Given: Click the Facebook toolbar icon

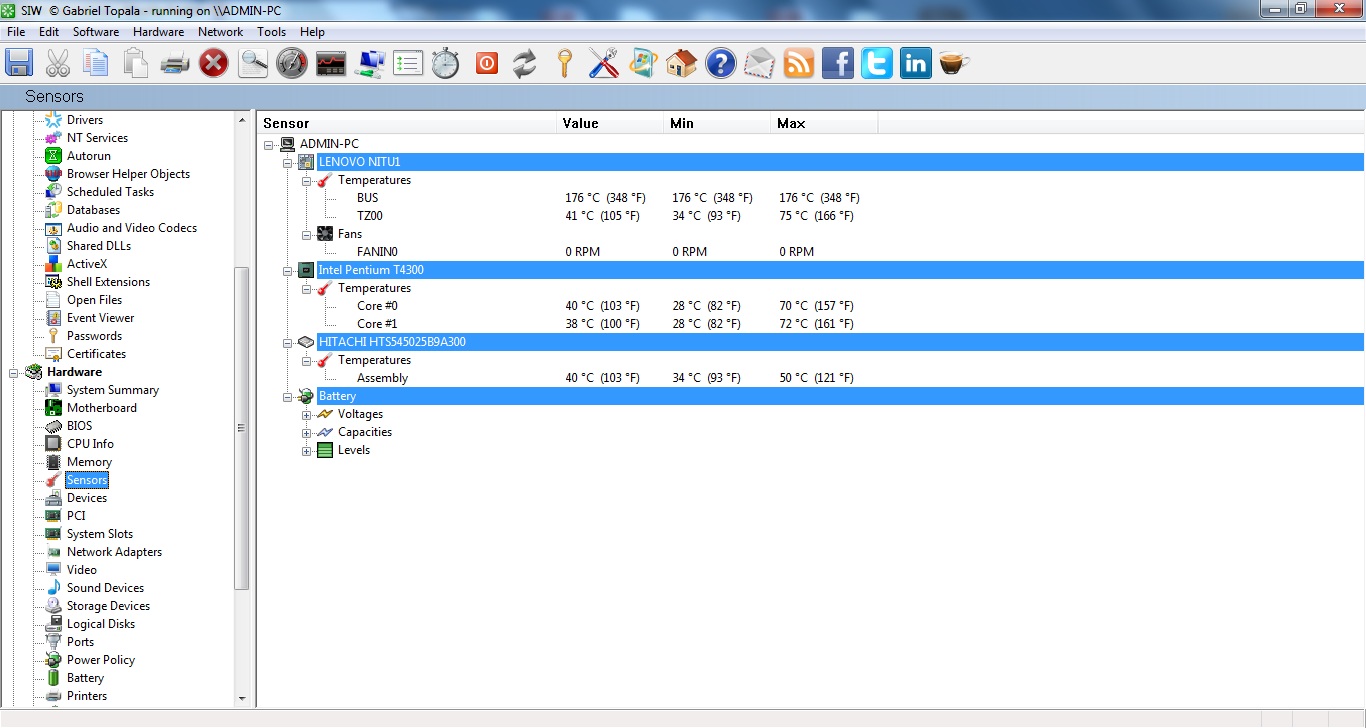Looking at the screenshot, I should (x=837, y=63).
